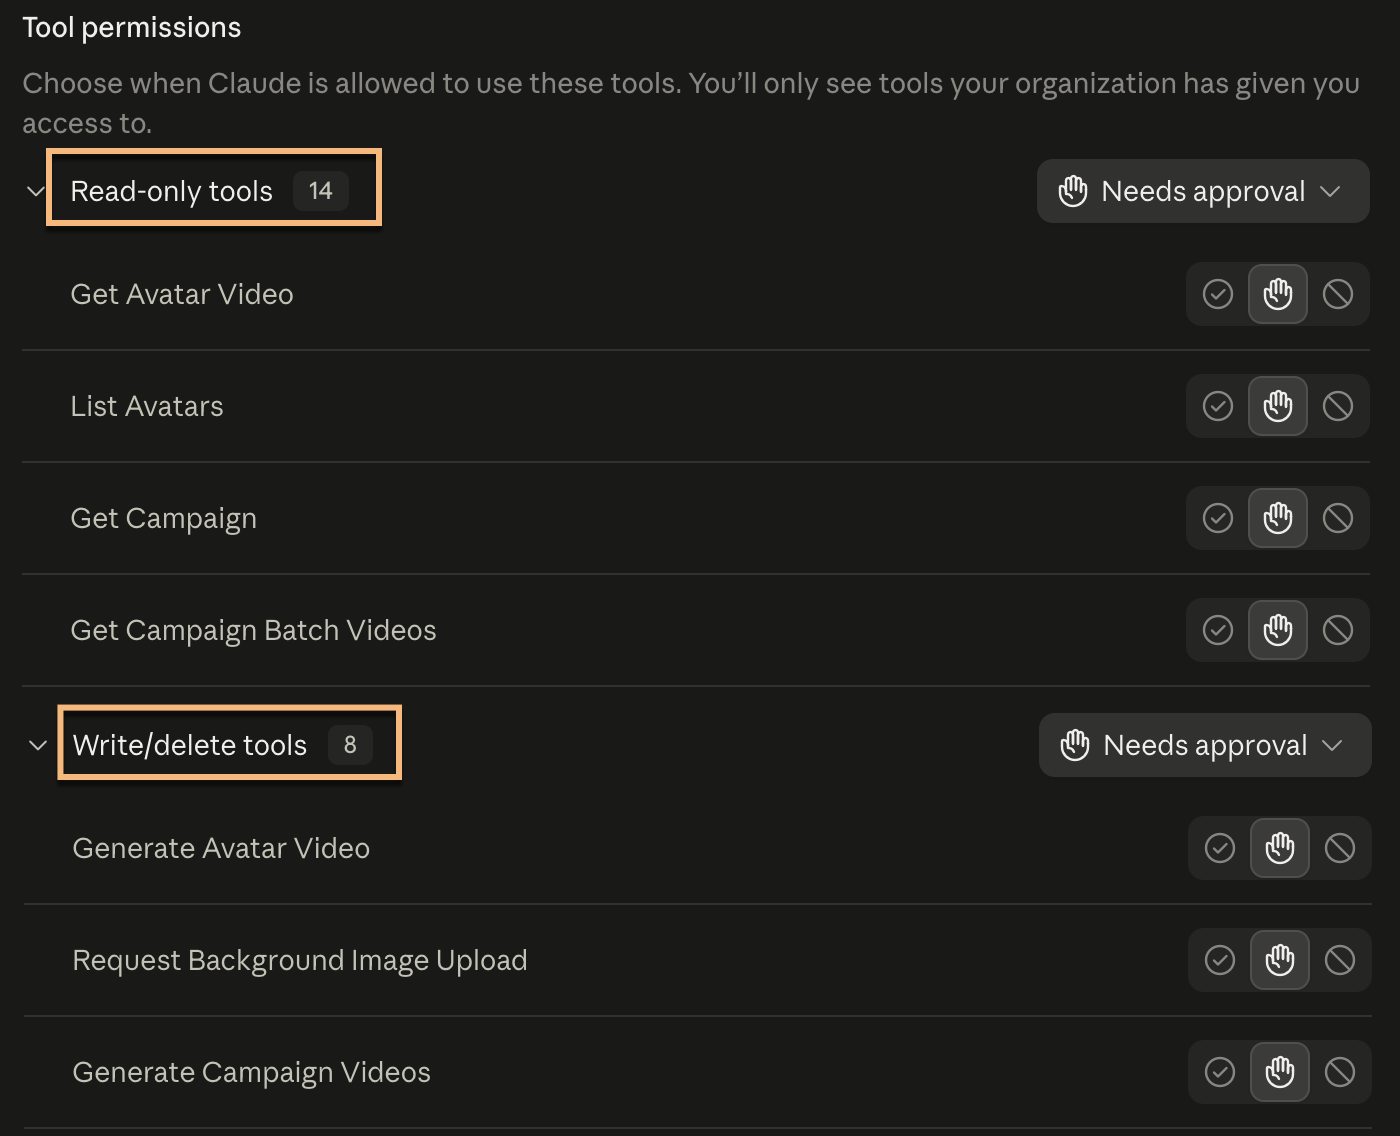Set Get Campaign to needs approval

1278,518
